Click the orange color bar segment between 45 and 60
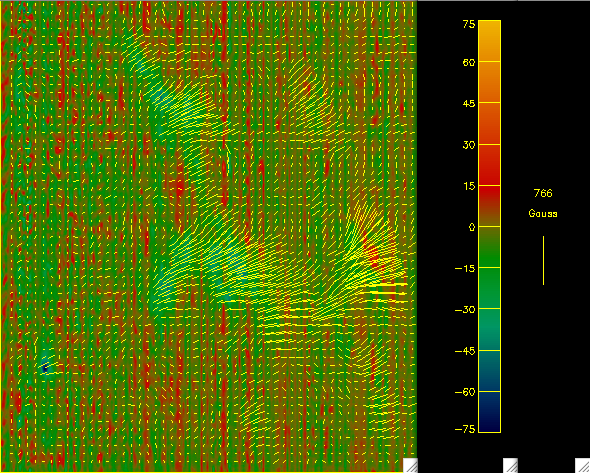 click(489, 82)
